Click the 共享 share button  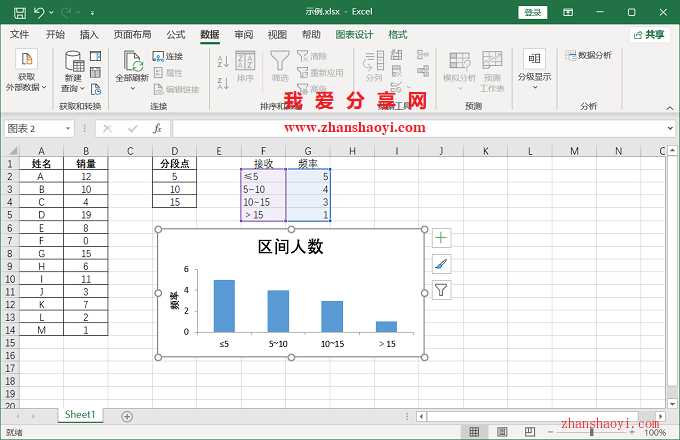(x=650, y=35)
